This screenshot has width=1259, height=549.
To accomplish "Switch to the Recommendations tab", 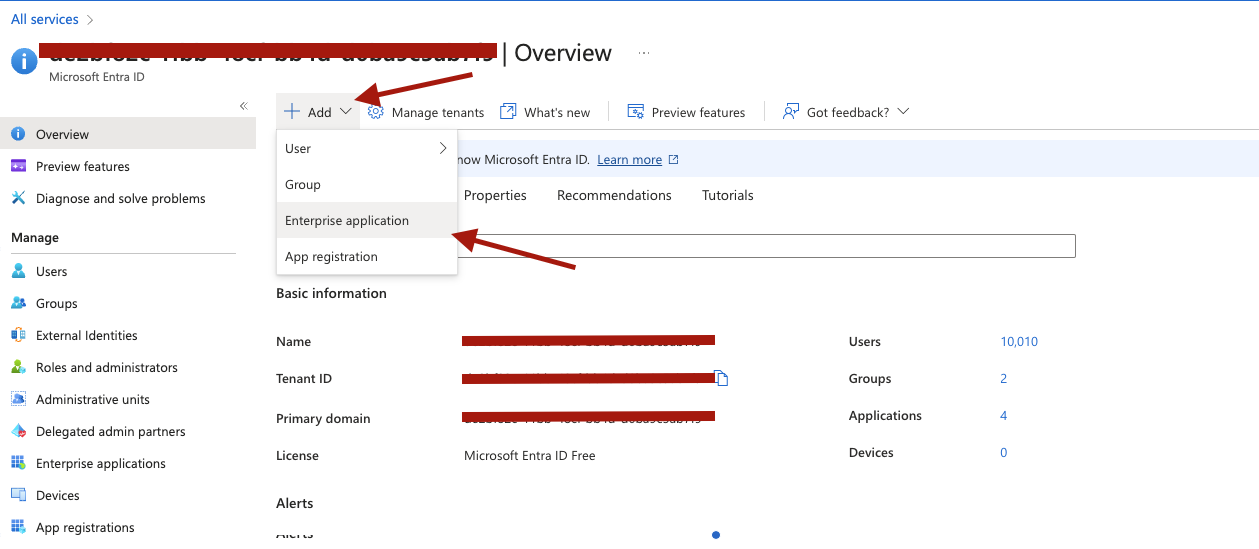I will tap(614, 195).
